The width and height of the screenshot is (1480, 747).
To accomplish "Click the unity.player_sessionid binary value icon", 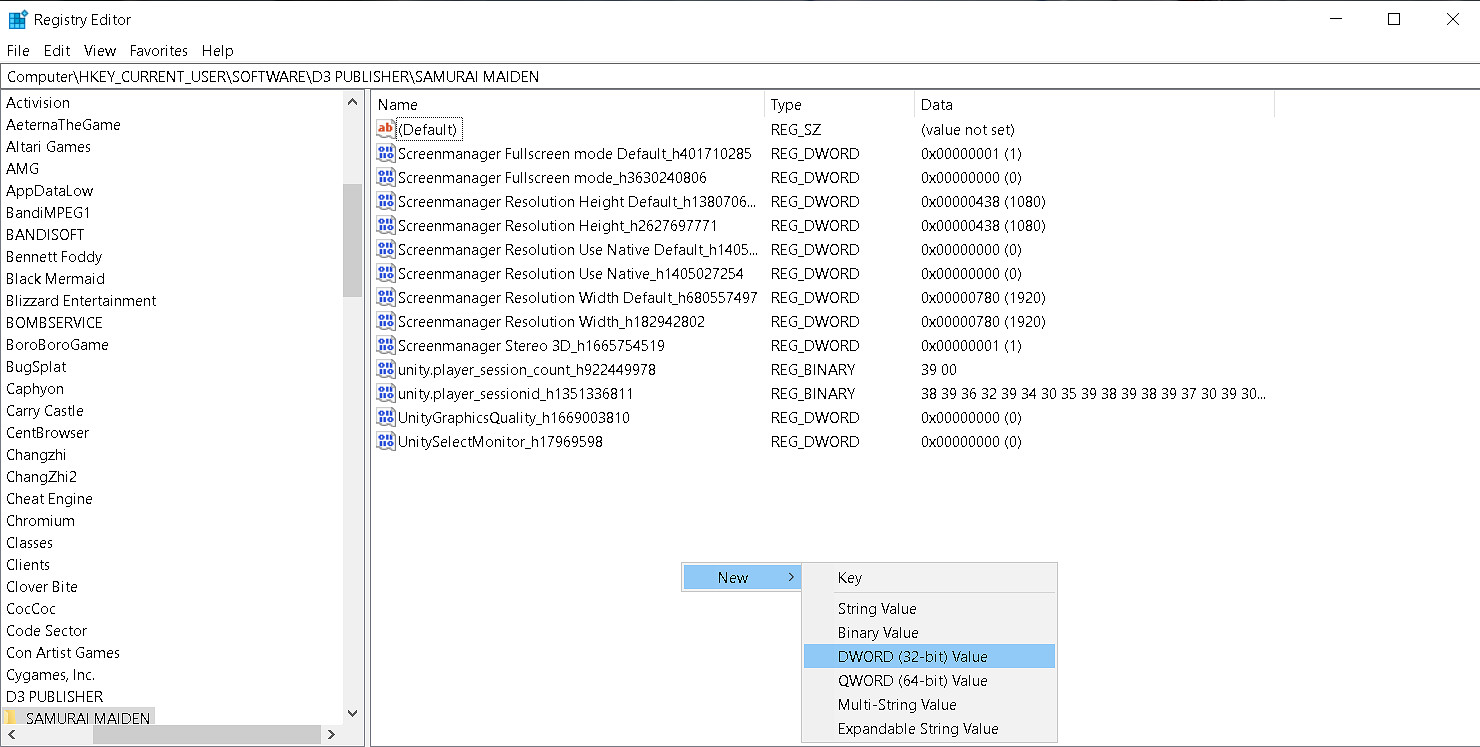I will (386, 393).
